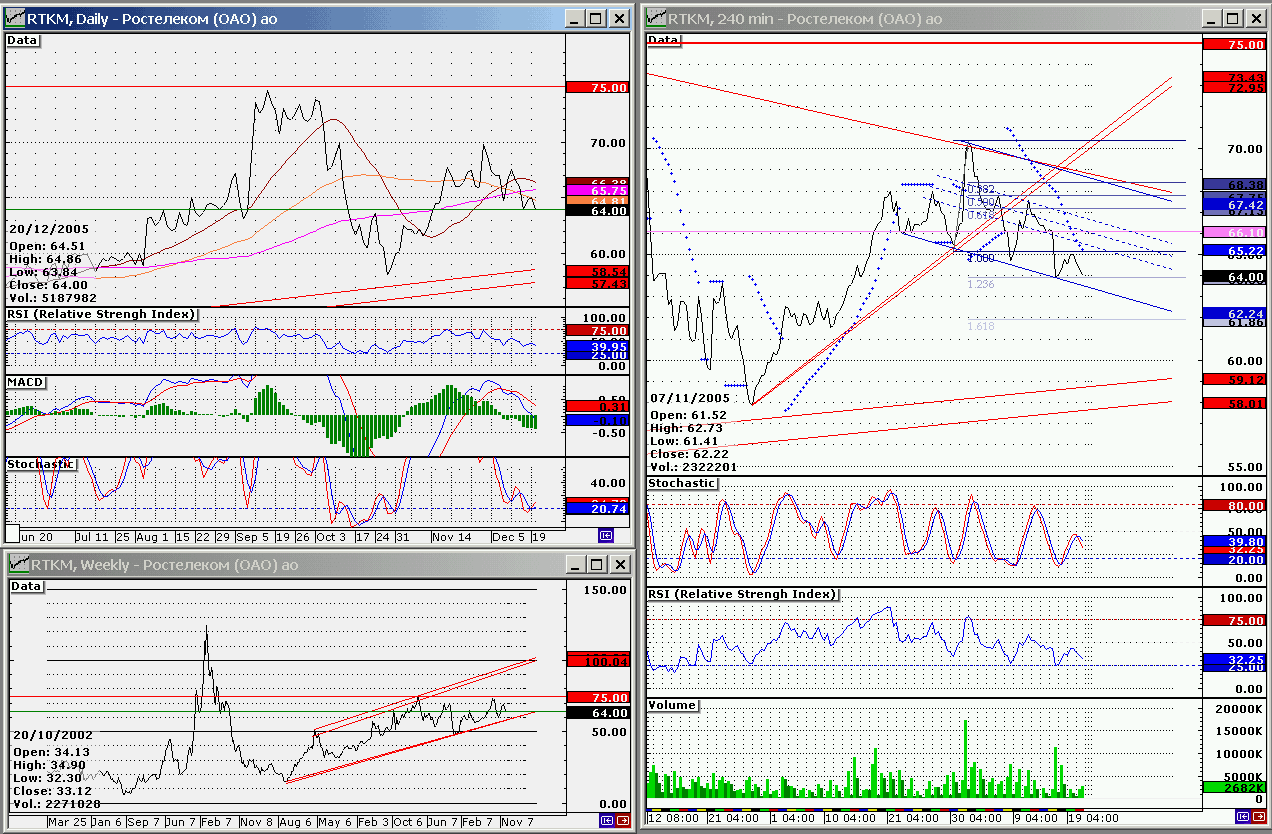Screen dimensions: 1272x834
Task: Open the Weekly window's title bar chart icon
Action: pyautogui.click(x=15, y=565)
